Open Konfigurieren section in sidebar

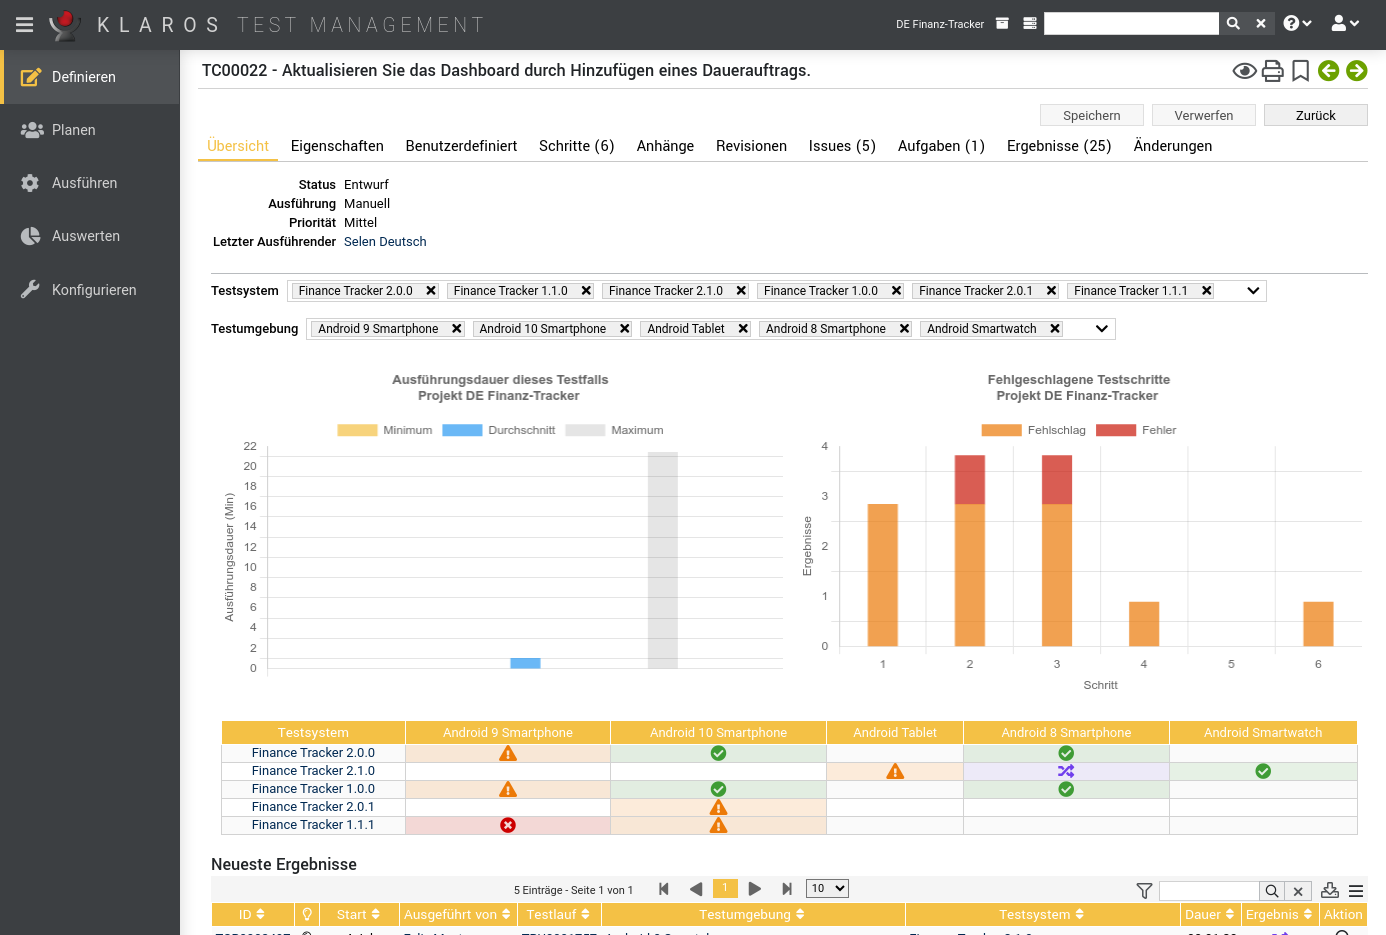coord(90,290)
